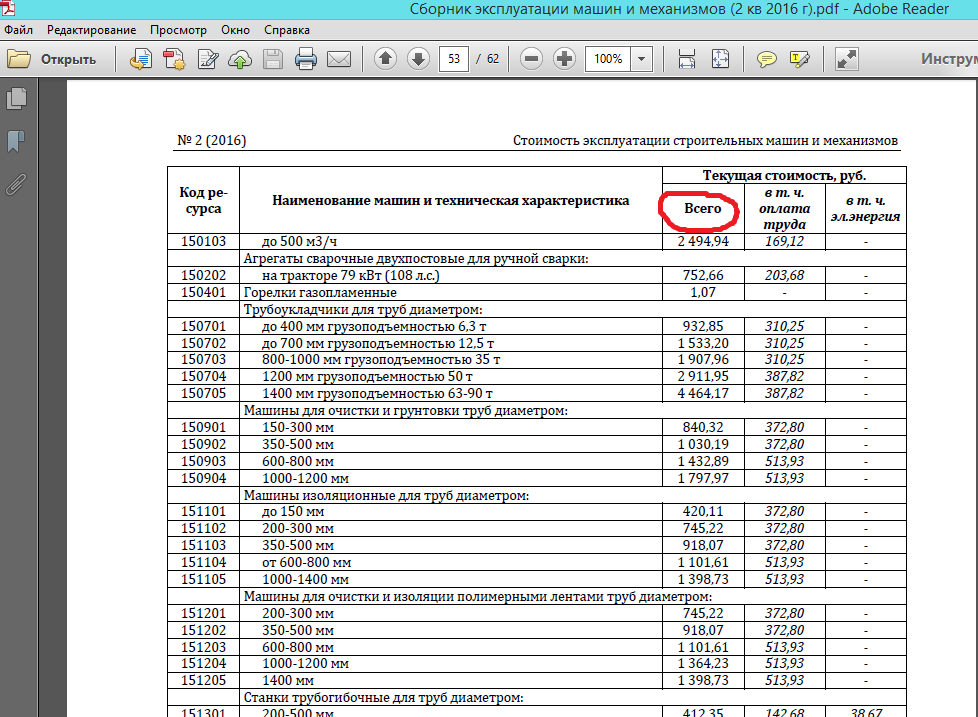Click the zoom in plus button

point(564,59)
